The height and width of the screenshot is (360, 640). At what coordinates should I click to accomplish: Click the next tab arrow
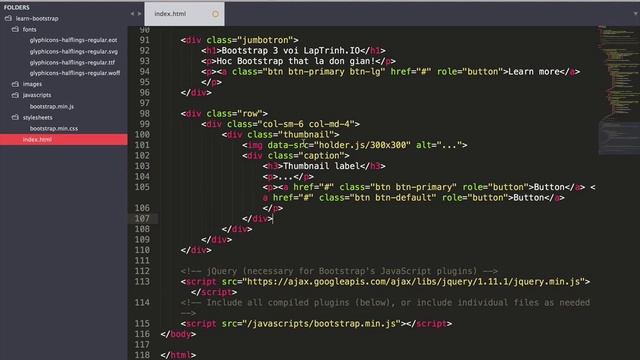139,14
